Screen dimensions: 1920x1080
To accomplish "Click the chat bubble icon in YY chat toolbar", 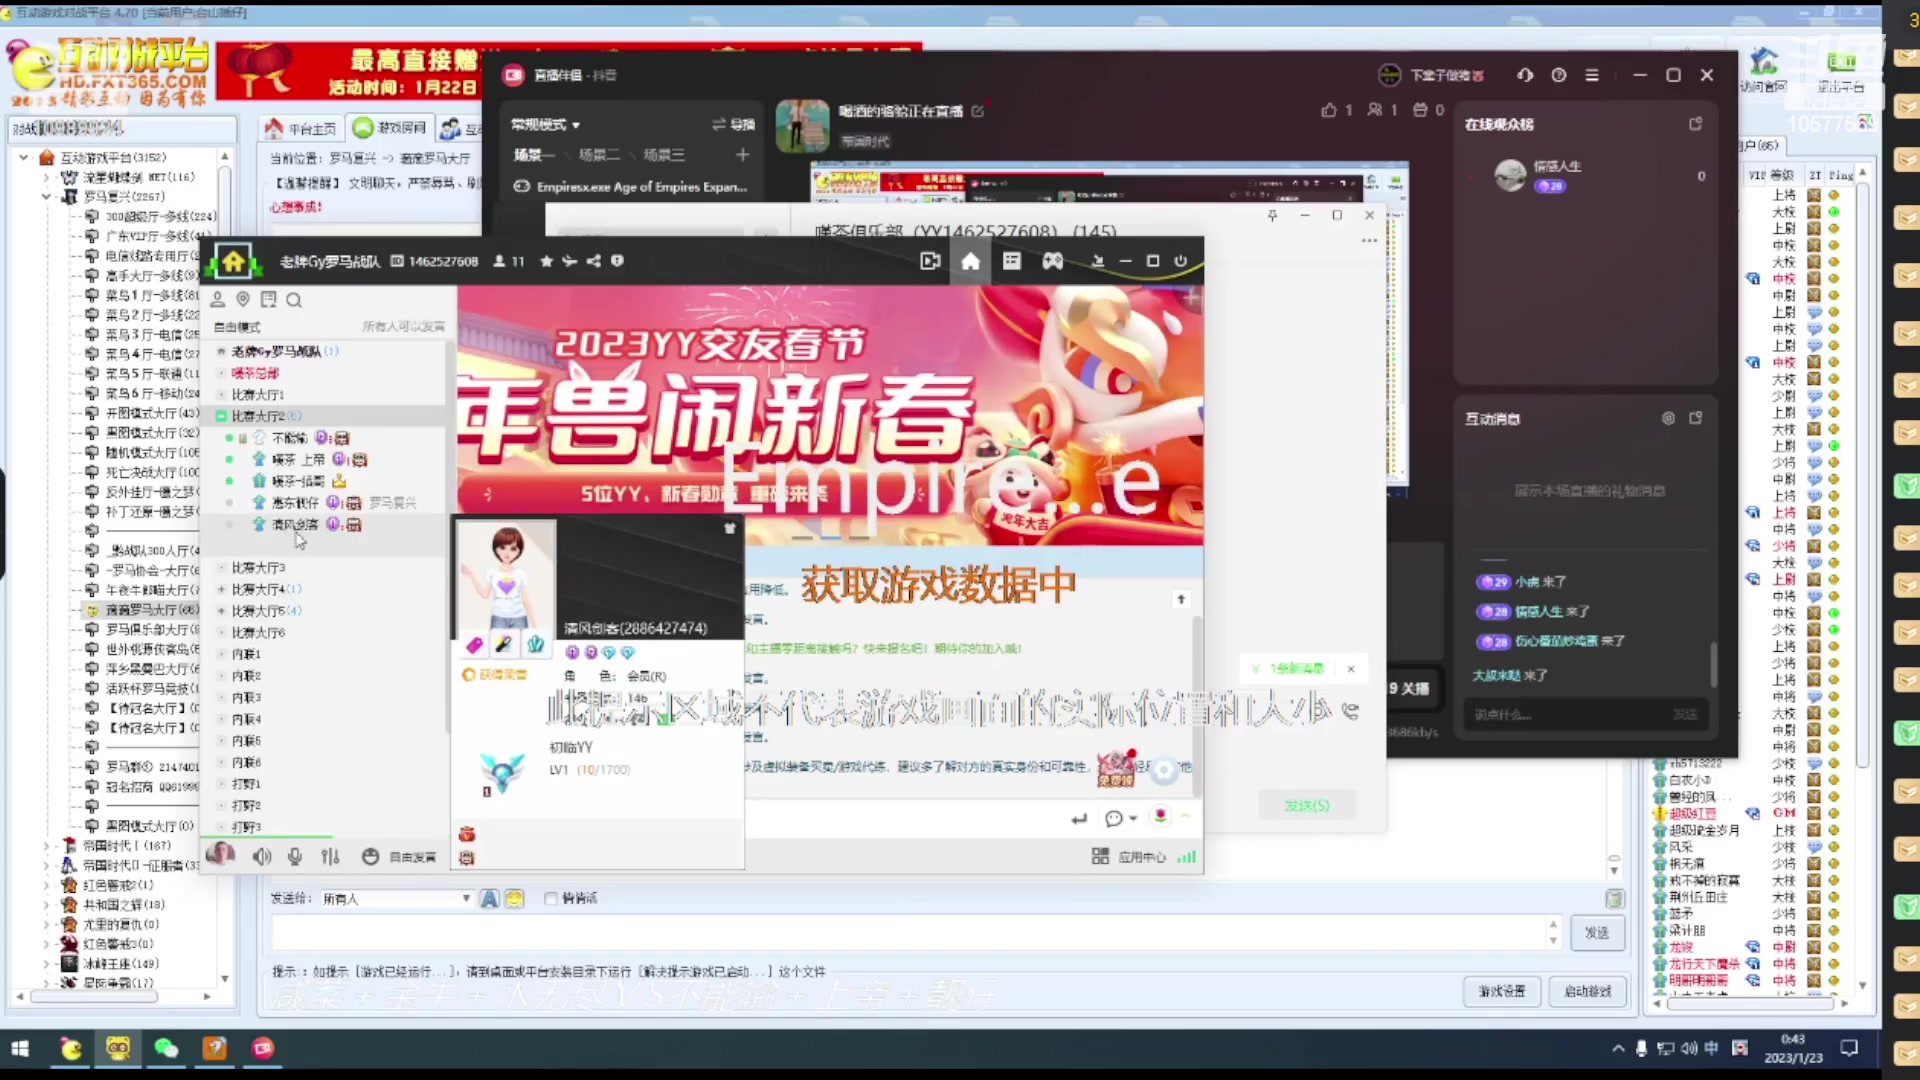I will [1113, 818].
